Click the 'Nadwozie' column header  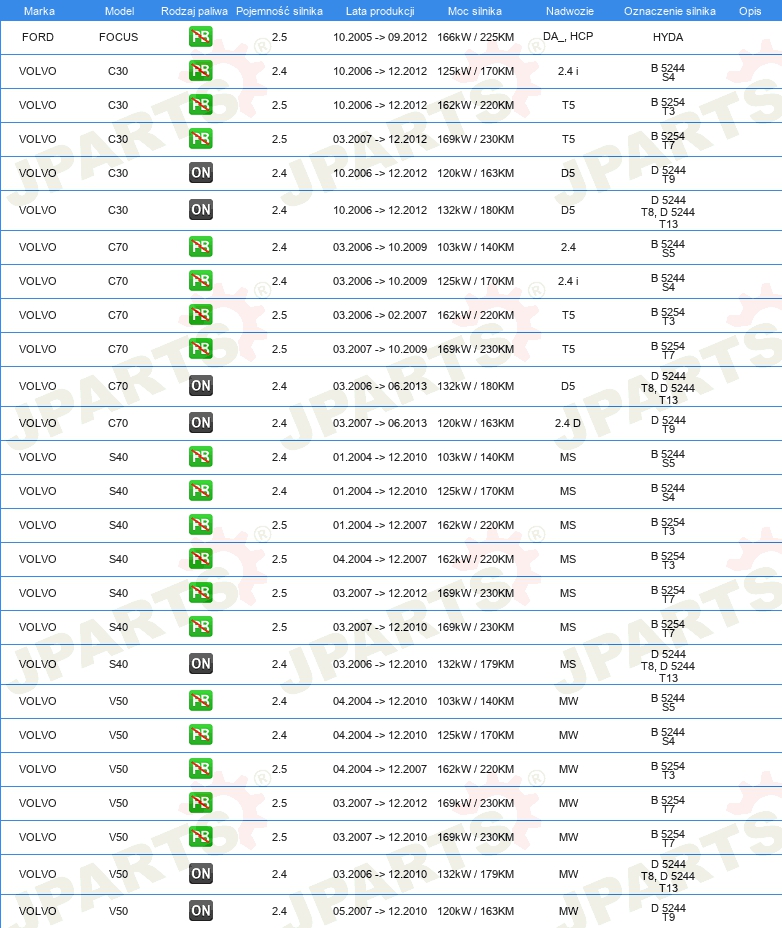click(x=571, y=11)
